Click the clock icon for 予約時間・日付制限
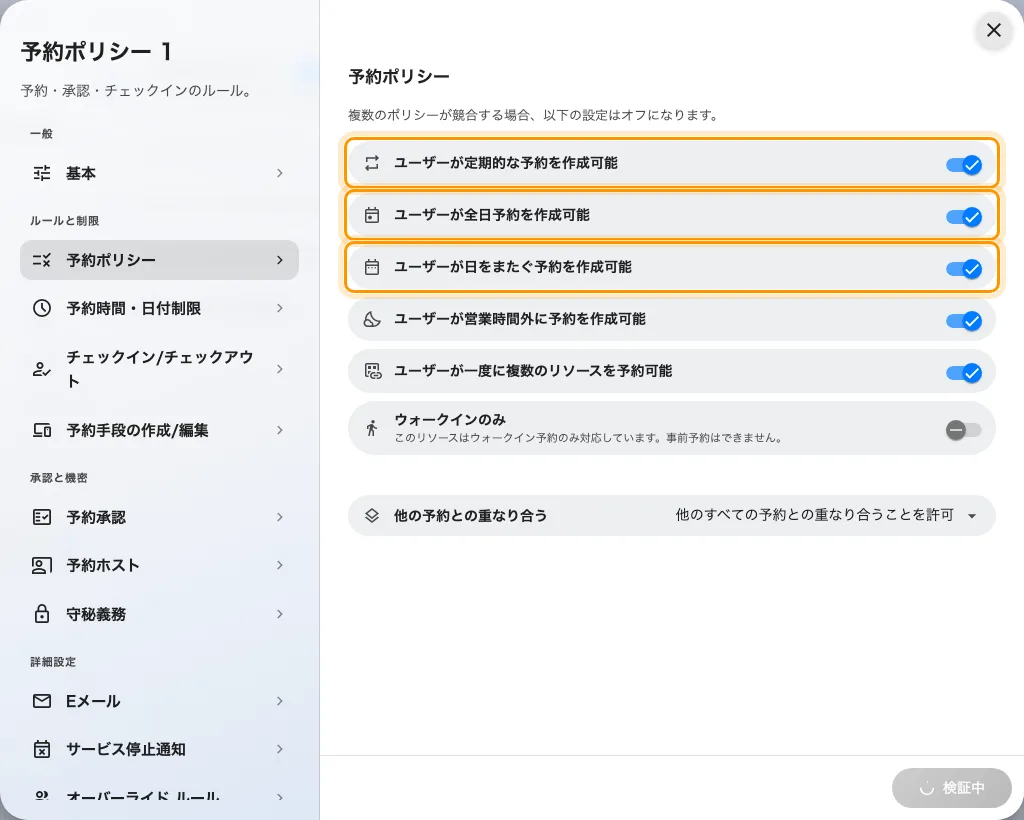1024x820 pixels. coord(42,308)
